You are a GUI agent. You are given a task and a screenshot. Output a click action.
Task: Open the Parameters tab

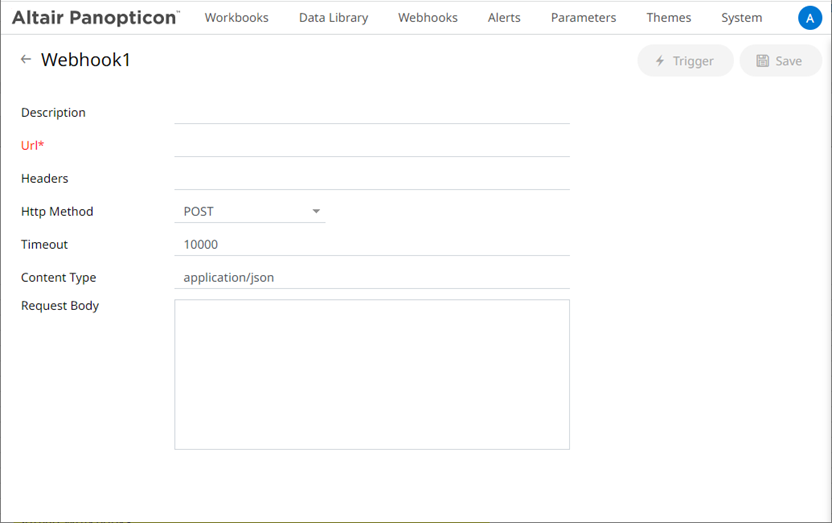pyautogui.click(x=583, y=18)
